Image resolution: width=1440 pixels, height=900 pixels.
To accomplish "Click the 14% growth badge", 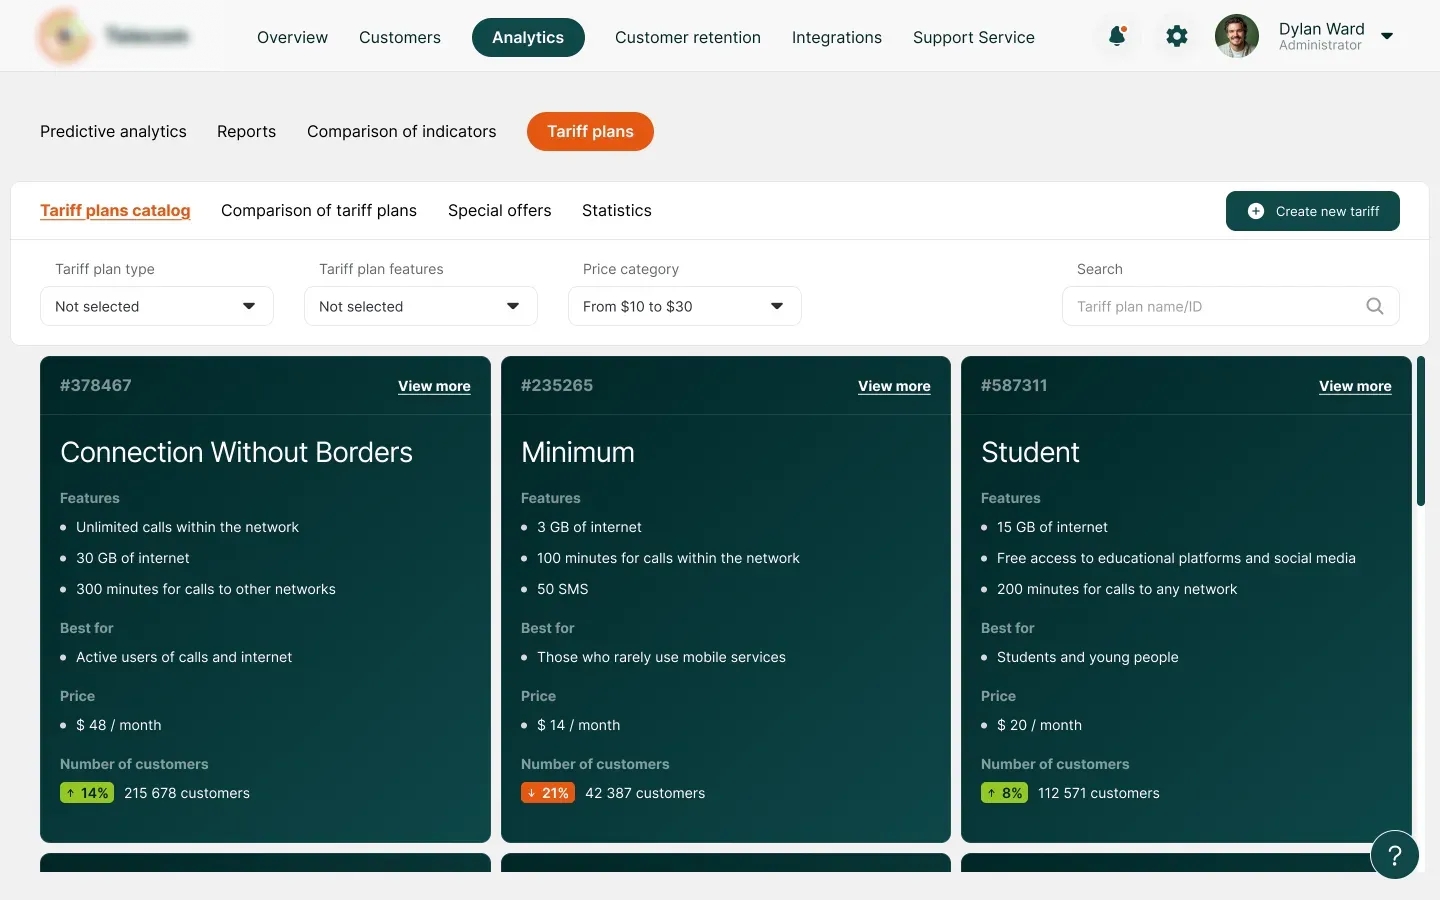I will 87,793.
